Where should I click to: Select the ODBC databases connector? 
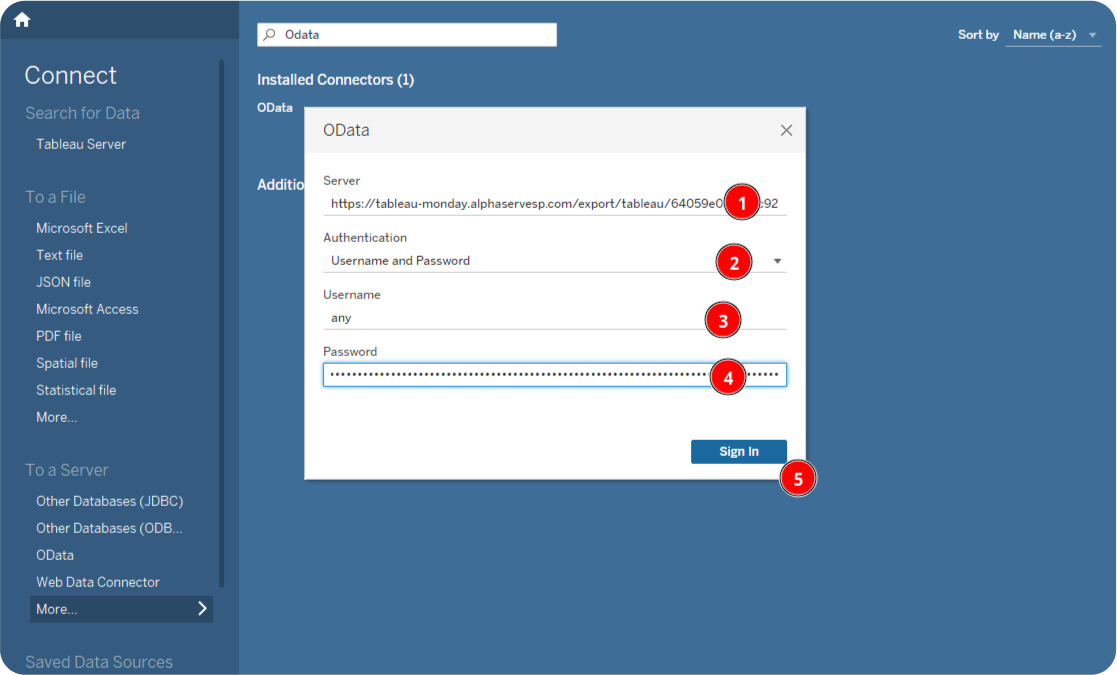click(110, 527)
